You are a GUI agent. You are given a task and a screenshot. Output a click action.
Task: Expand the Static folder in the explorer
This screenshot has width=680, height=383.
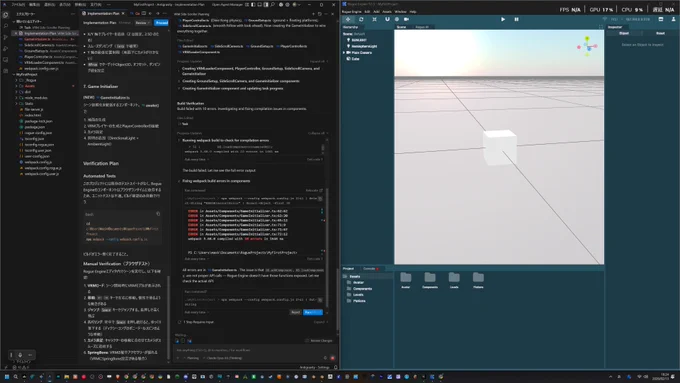(16, 104)
